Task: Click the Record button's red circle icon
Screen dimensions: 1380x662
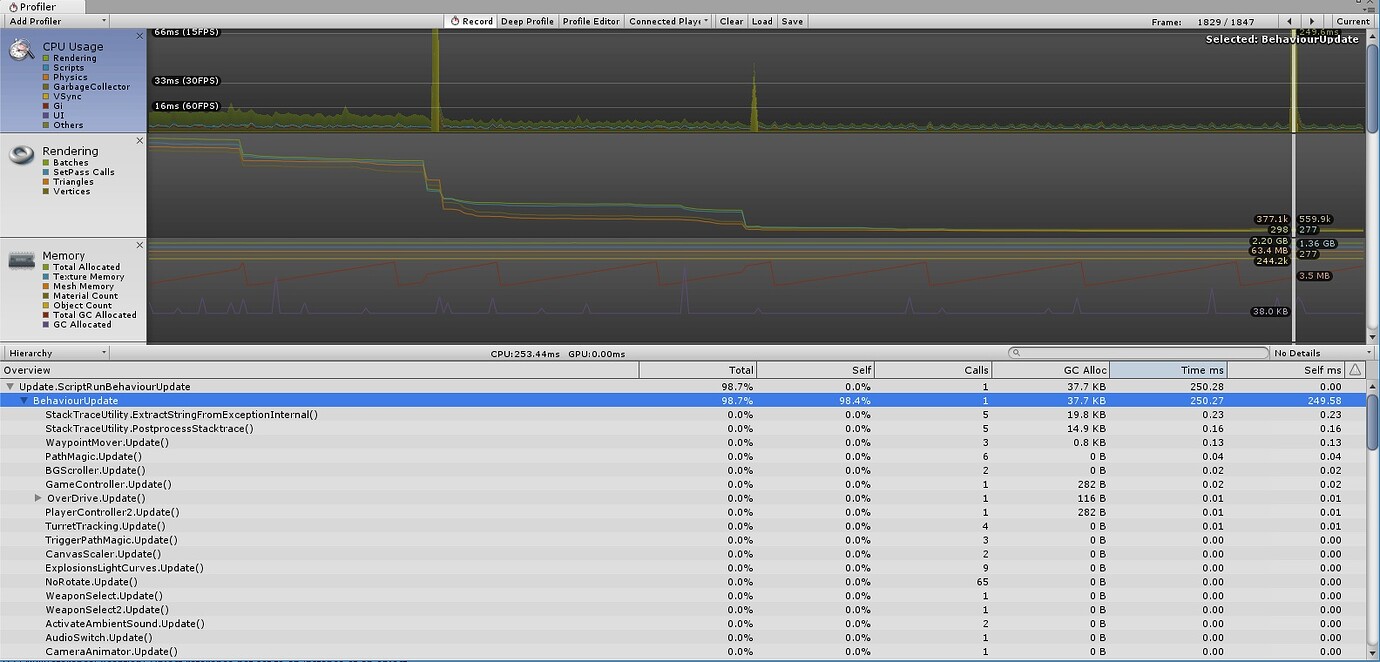Action: [x=455, y=20]
